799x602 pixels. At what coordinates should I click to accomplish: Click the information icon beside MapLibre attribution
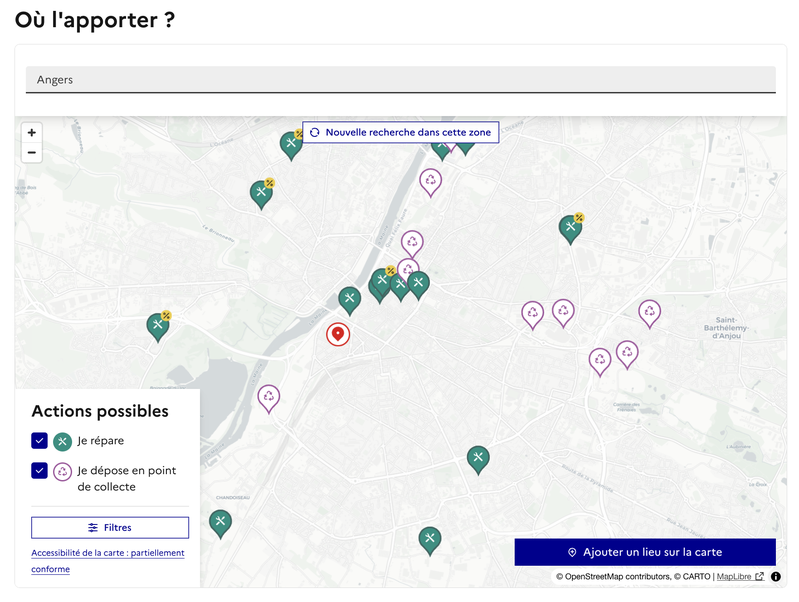click(x=775, y=576)
